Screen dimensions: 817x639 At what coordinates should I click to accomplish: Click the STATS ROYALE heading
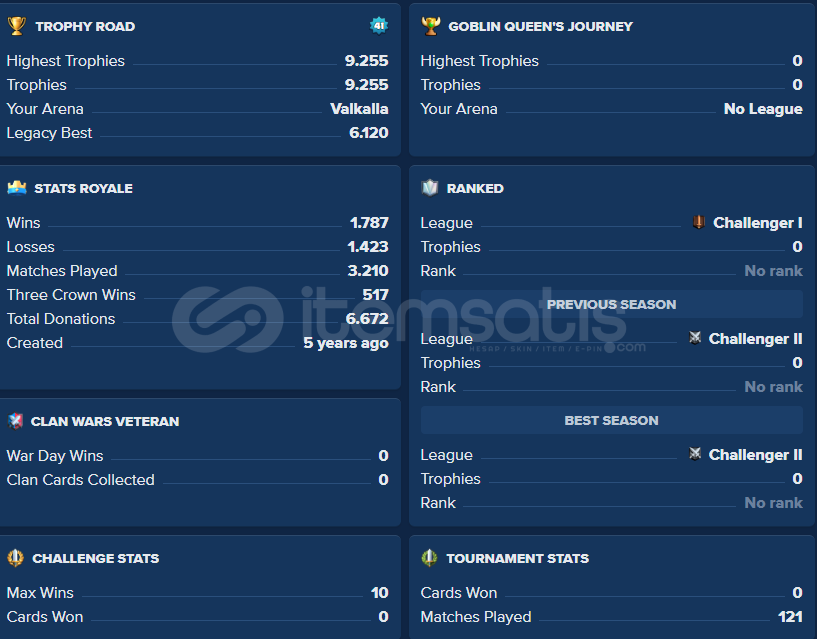pyautogui.click(x=83, y=189)
